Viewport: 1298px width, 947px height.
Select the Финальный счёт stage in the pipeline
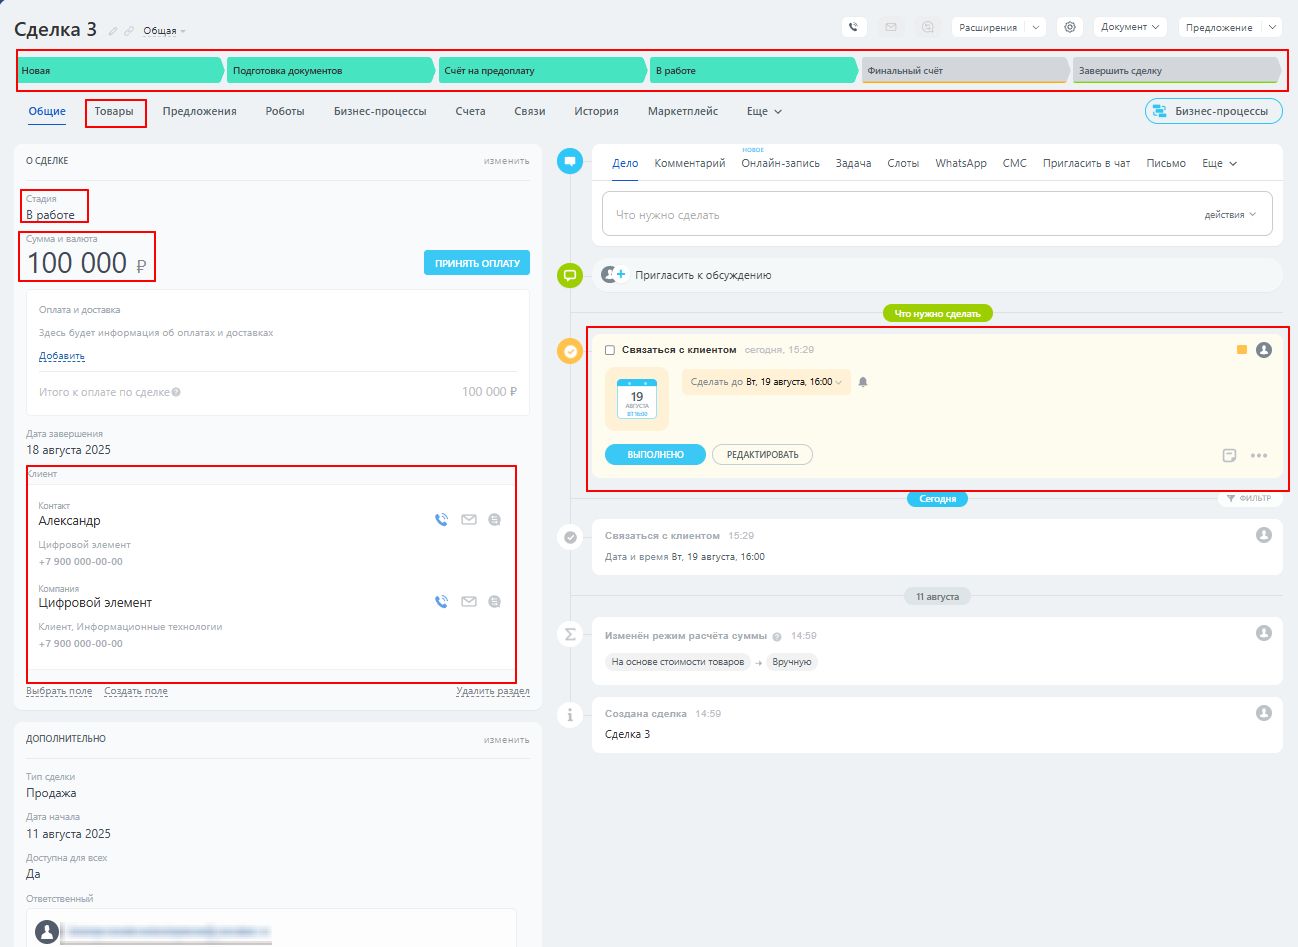964,71
